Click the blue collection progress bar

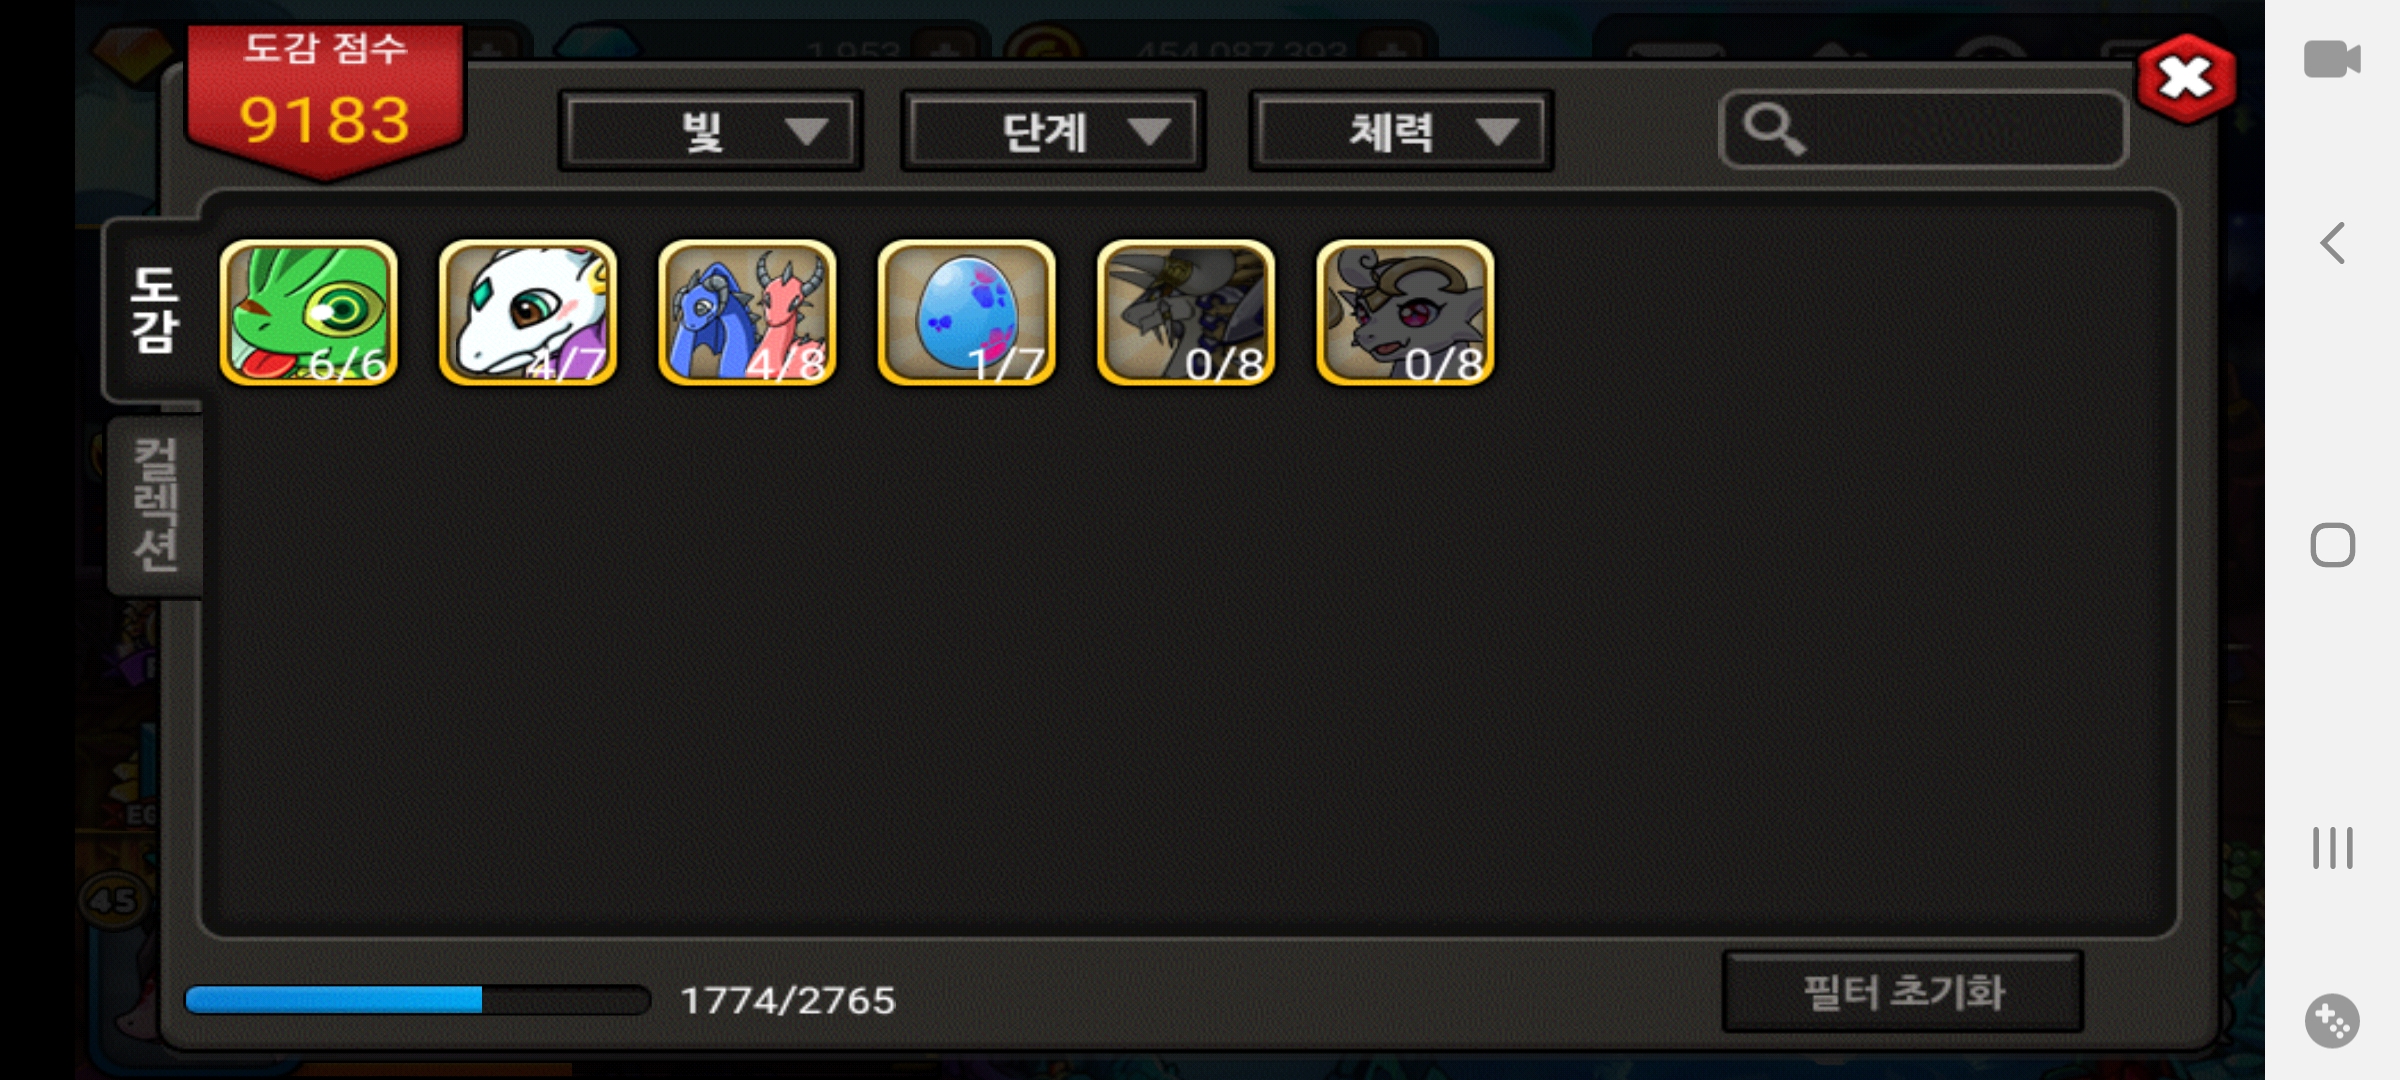pos(418,999)
